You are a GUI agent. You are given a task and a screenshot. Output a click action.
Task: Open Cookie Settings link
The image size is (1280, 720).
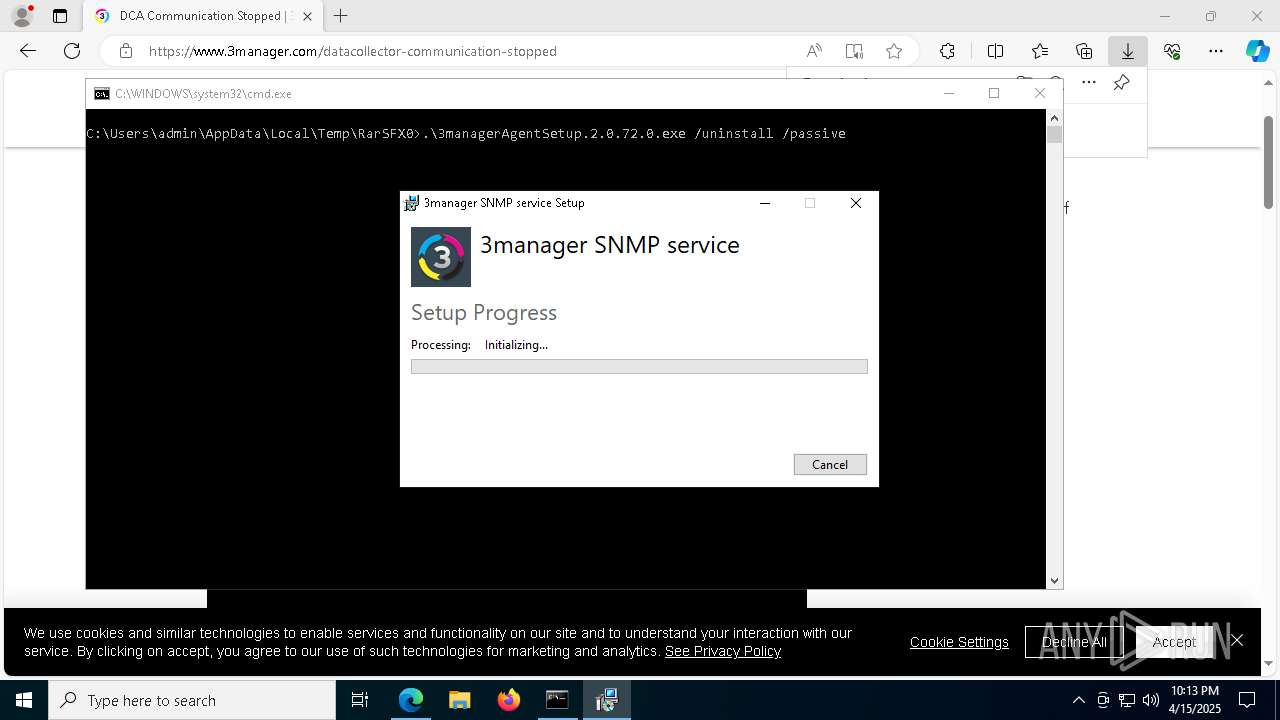point(959,642)
